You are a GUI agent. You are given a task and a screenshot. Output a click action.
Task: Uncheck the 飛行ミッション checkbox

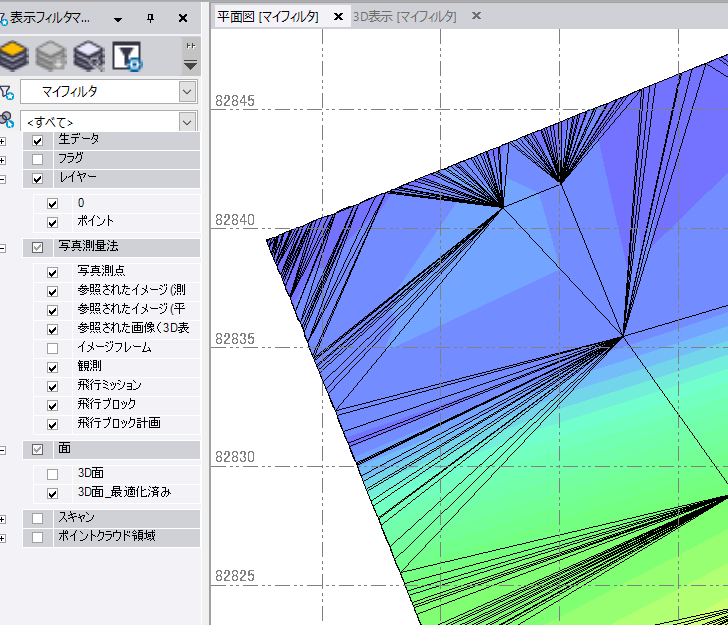tap(52, 386)
